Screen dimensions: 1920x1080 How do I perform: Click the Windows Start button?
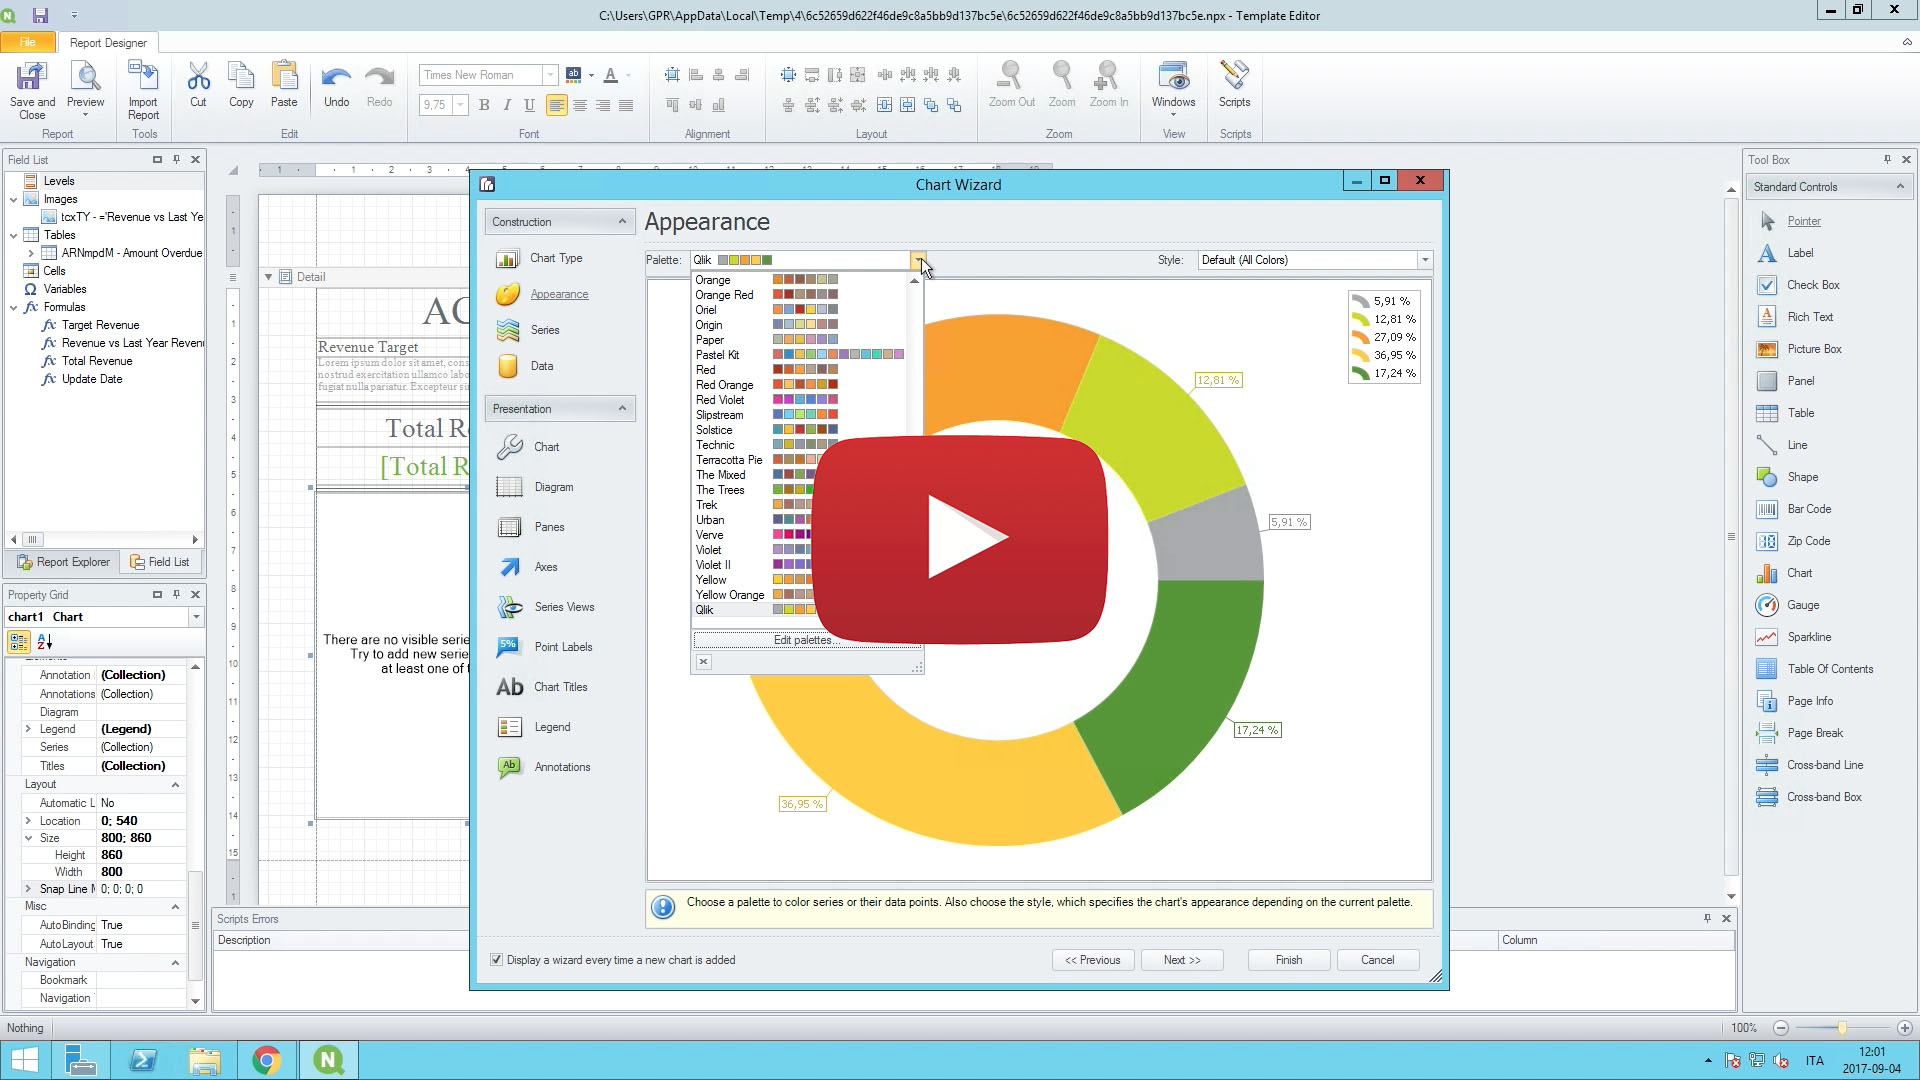click(x=25, y=1060)
